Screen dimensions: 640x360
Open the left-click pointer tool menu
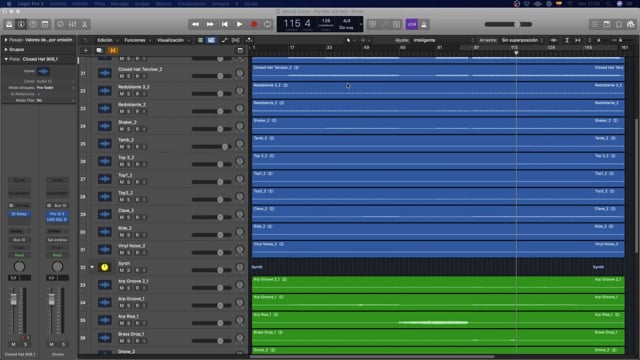coord(350,40)
